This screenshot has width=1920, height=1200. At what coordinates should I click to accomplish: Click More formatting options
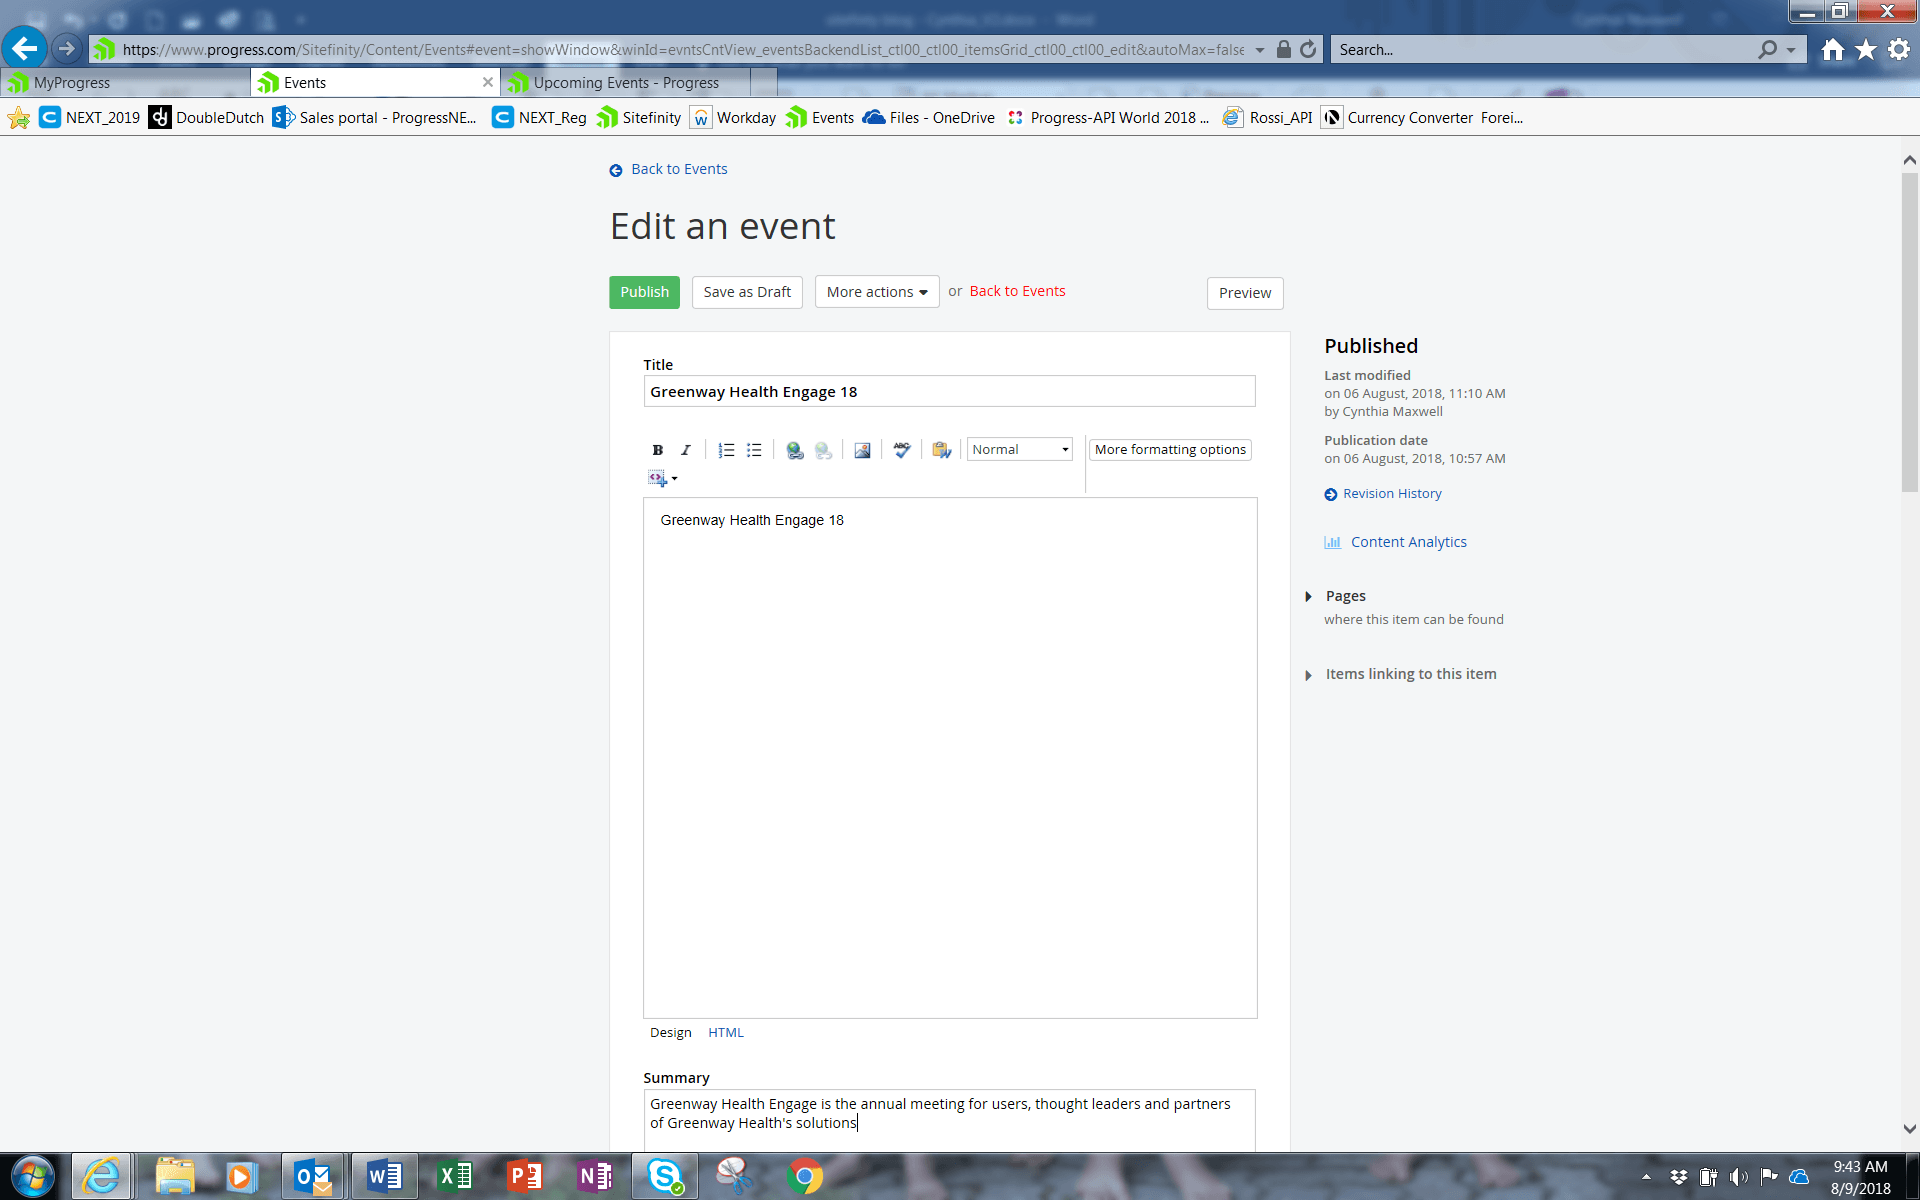coord(1170,450)
